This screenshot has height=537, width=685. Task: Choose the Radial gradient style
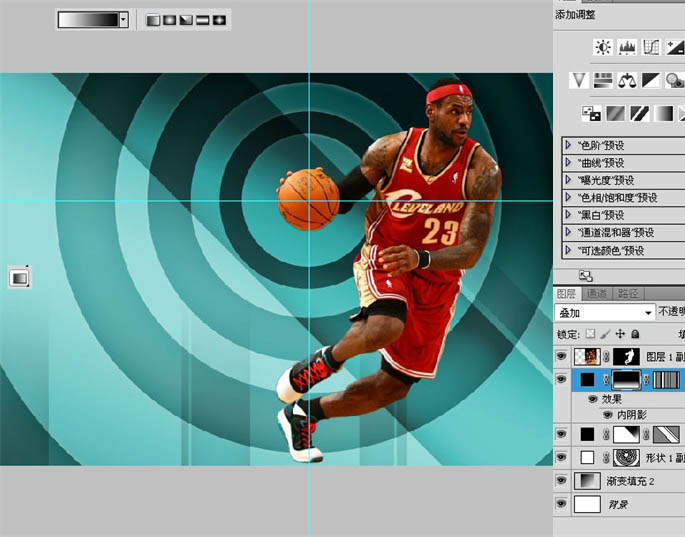pyautogui.click(x=170, y=20)
